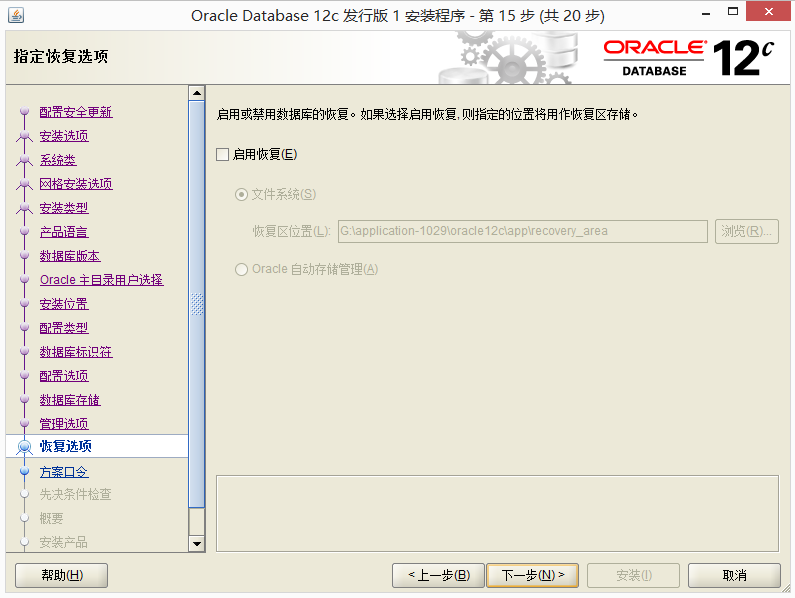
Task: Go to 配置安全更新 step
Action: click(x=76, y=112)
